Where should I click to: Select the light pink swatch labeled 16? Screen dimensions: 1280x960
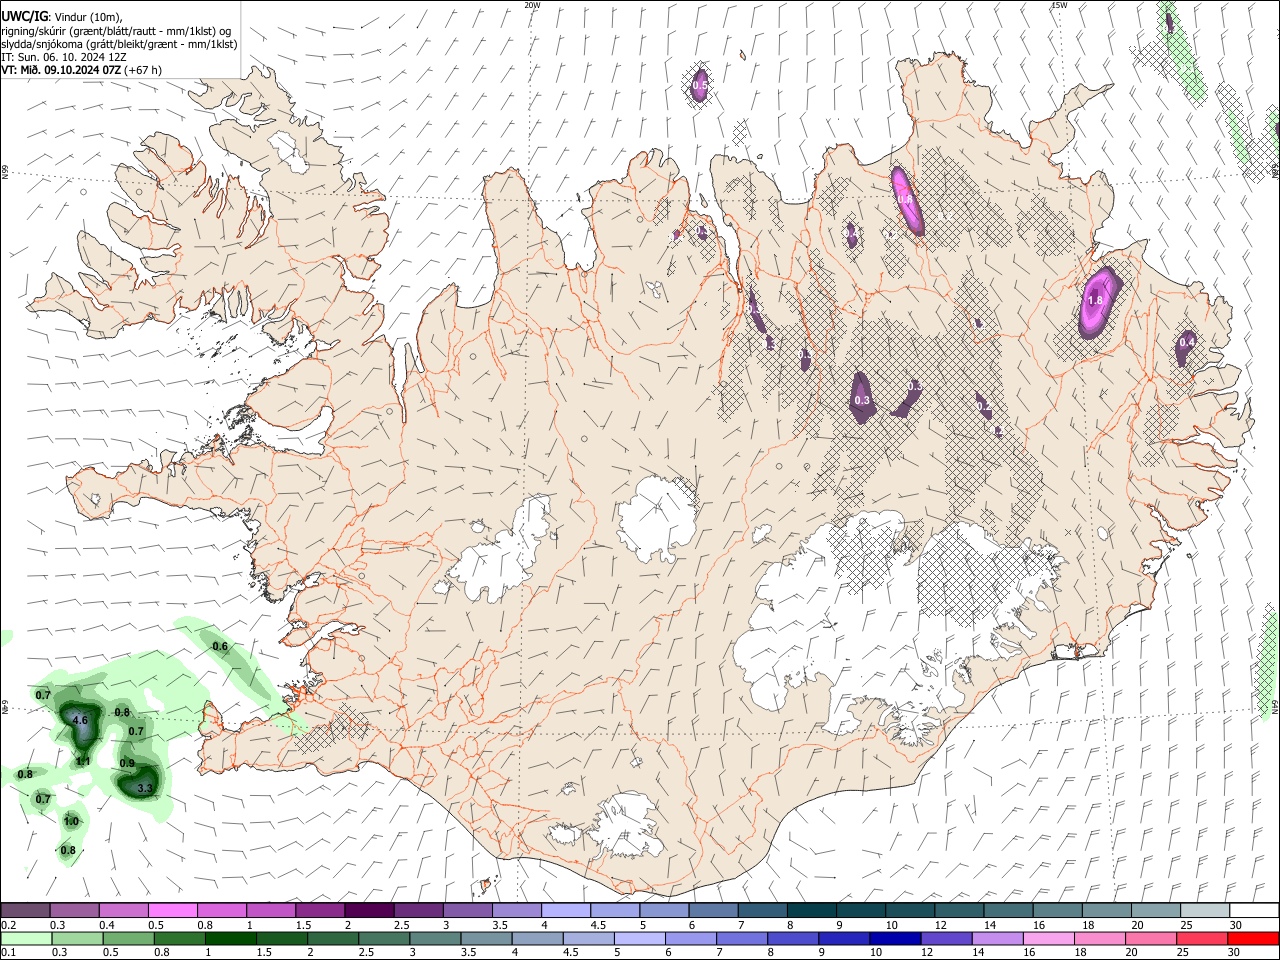click(x=1048, y=939)
